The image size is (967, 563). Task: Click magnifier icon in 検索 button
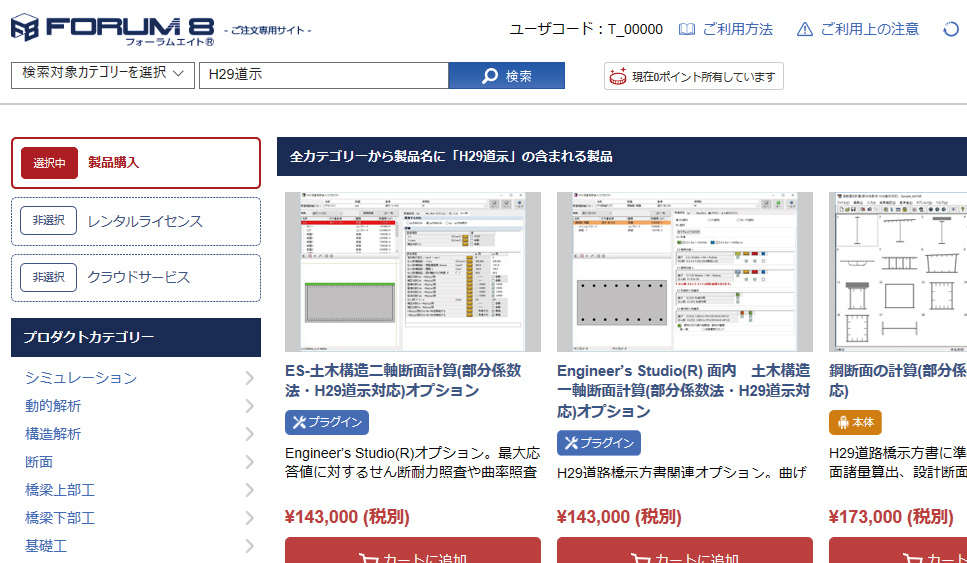[x=490, y=76]
